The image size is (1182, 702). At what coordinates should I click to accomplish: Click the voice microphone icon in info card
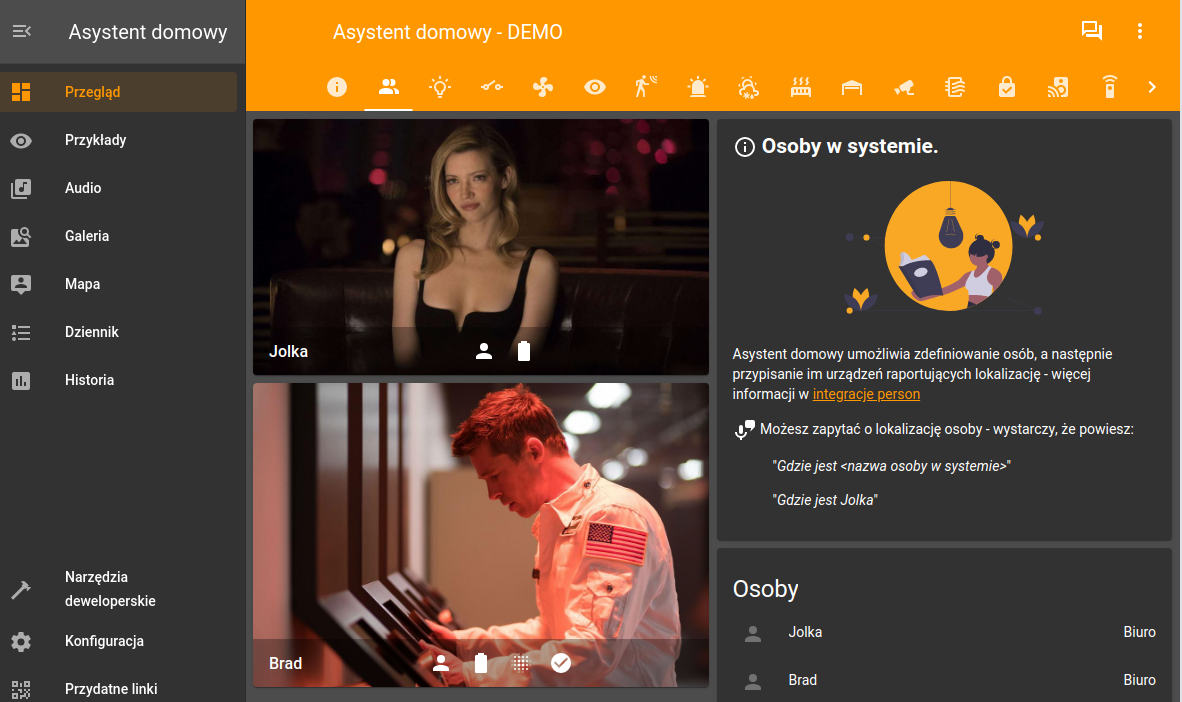(x=745, y=430)
